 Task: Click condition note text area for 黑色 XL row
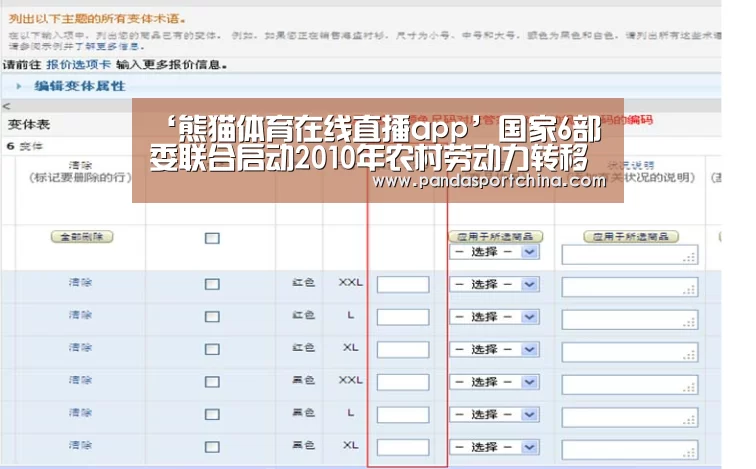point(630,450)
